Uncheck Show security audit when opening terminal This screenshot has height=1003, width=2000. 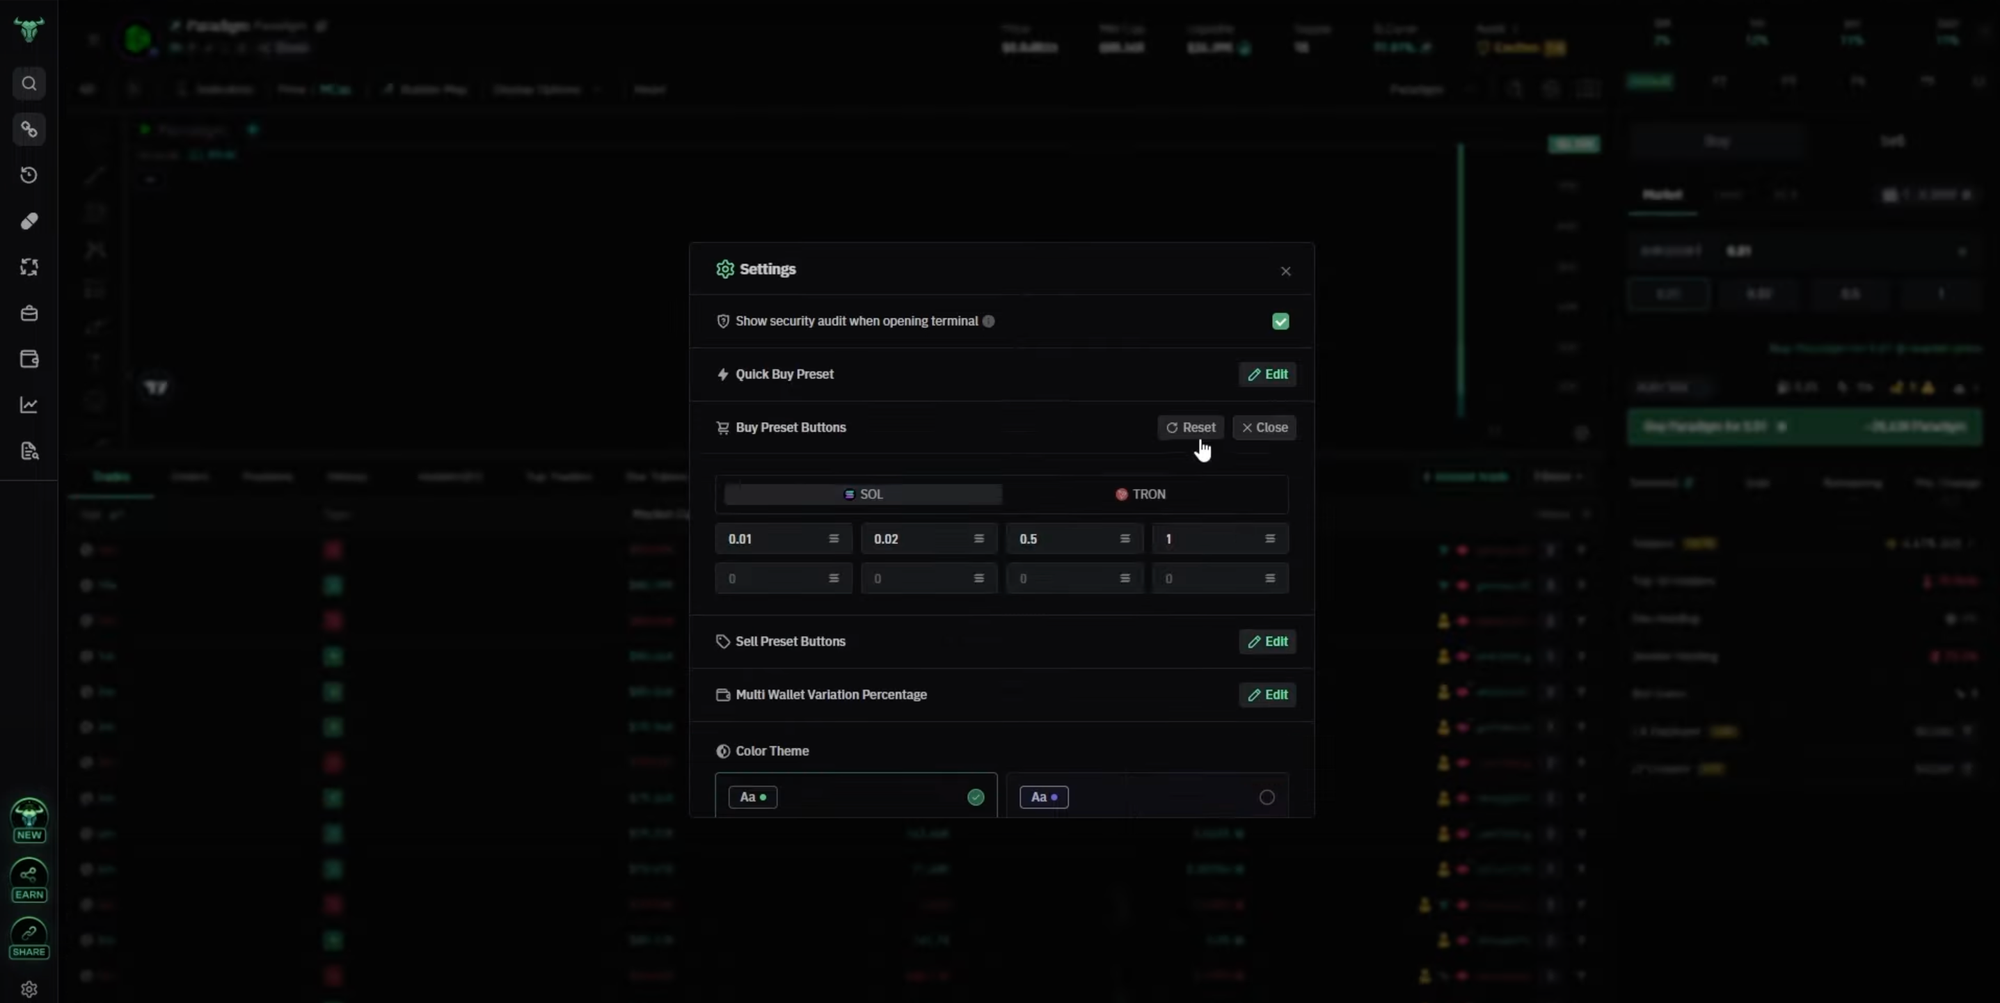click(x=1281, y=321)
